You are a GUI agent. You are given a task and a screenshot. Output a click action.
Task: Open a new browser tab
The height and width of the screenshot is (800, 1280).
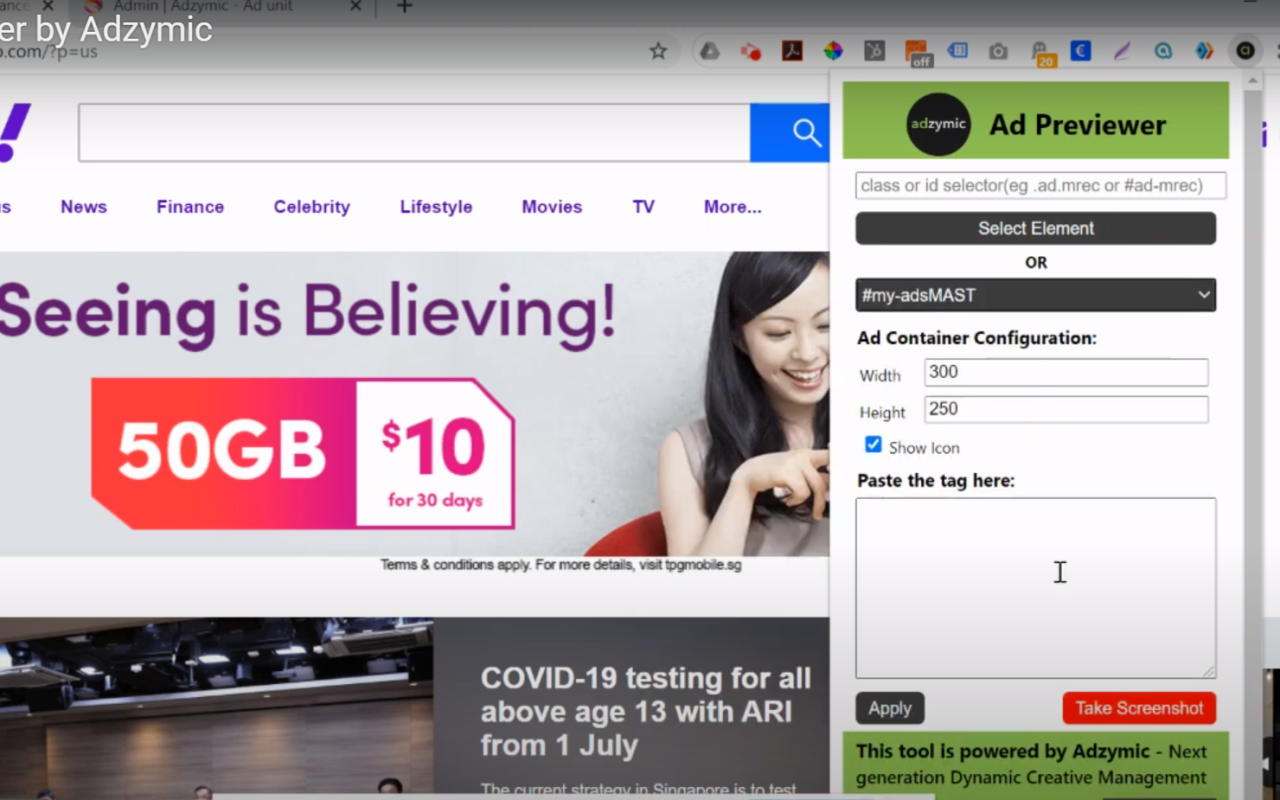404,7
